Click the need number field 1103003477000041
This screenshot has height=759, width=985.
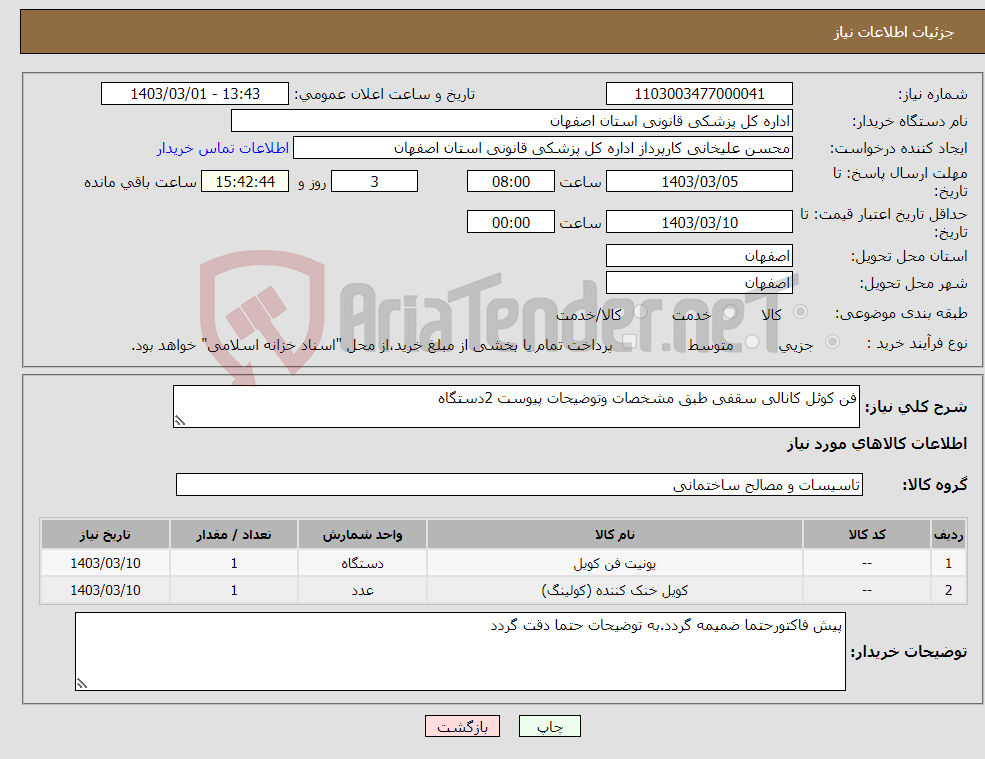pos(699,94)
